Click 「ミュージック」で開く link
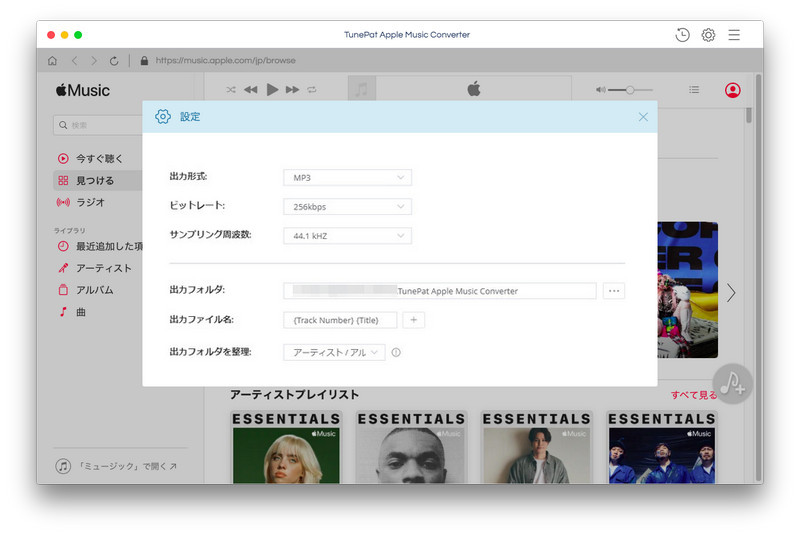The height and width of the screenshot is (536, 800). pyautogui.click(x=116, y=466)
